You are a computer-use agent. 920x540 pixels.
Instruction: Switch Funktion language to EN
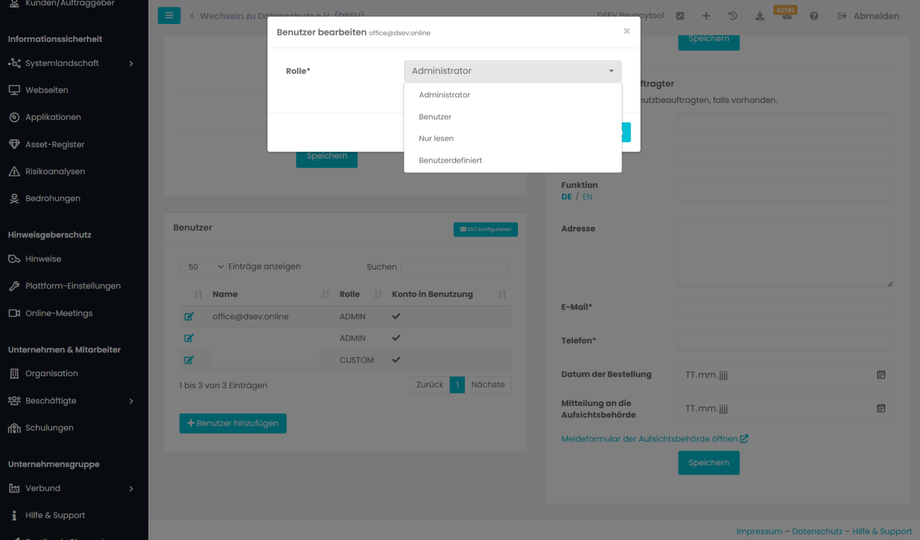click(587, 197)
